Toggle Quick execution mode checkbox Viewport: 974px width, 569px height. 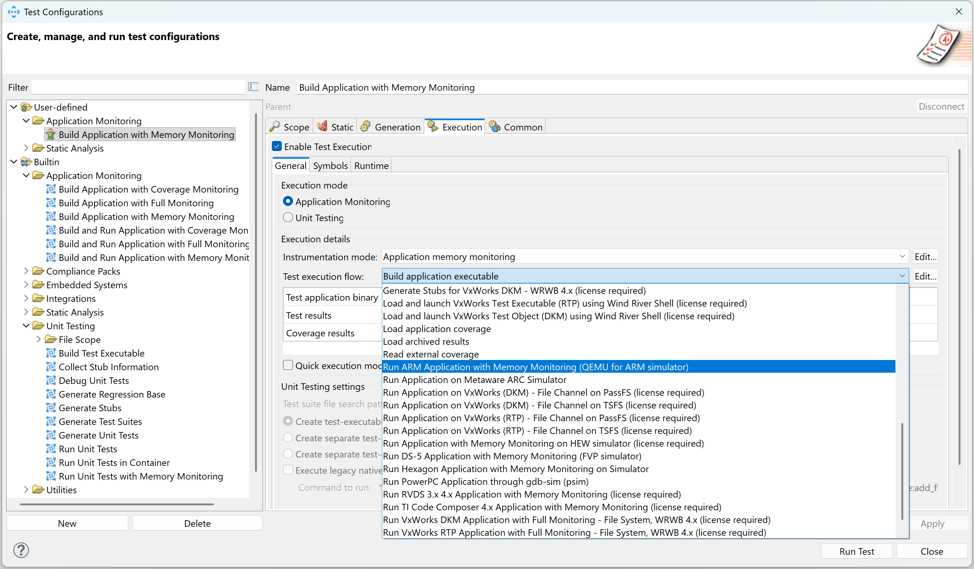(x=288, y=365)
